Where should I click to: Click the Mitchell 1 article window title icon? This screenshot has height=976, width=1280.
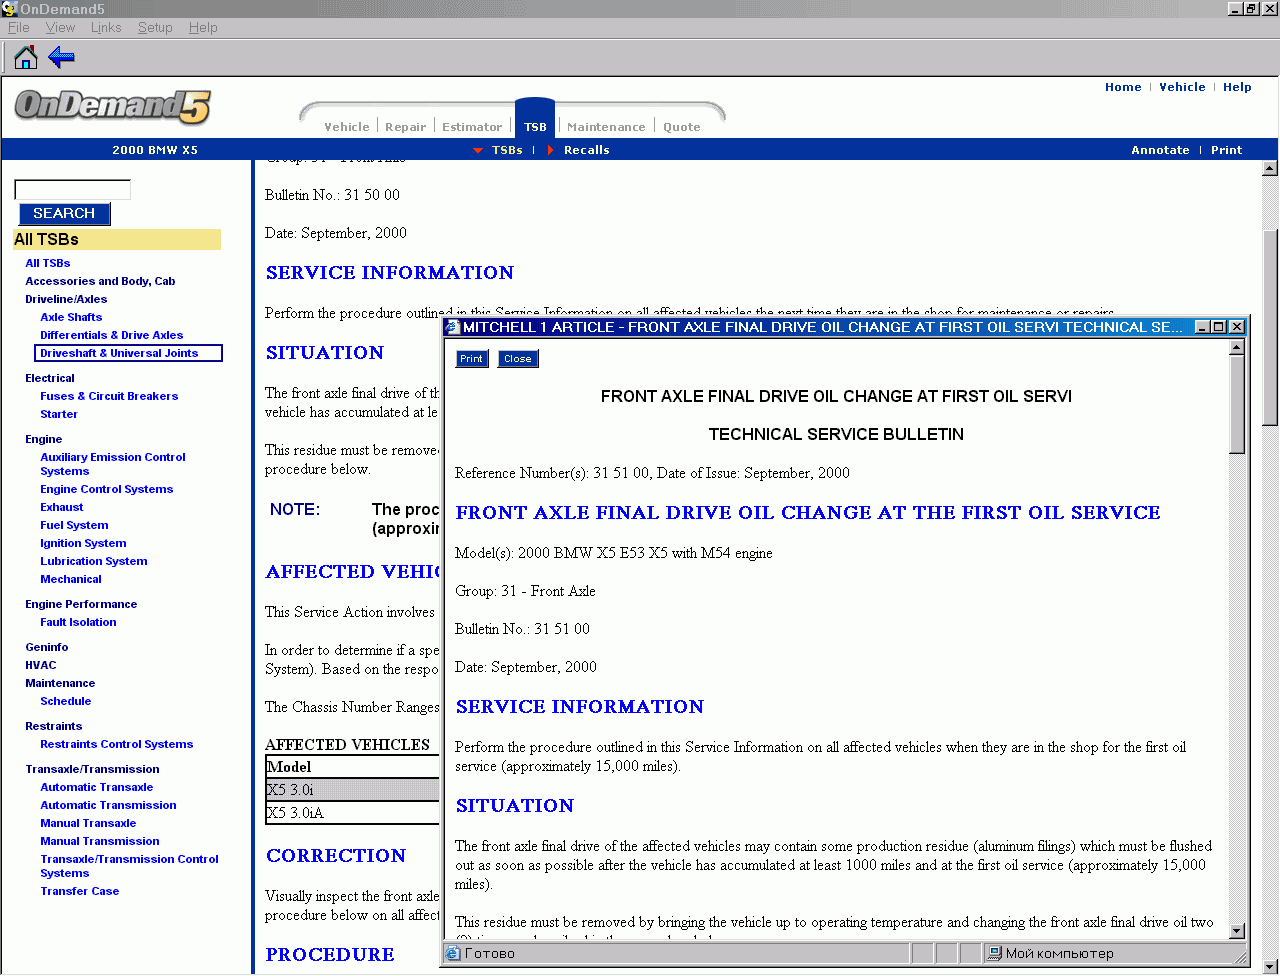pos(452,327)
